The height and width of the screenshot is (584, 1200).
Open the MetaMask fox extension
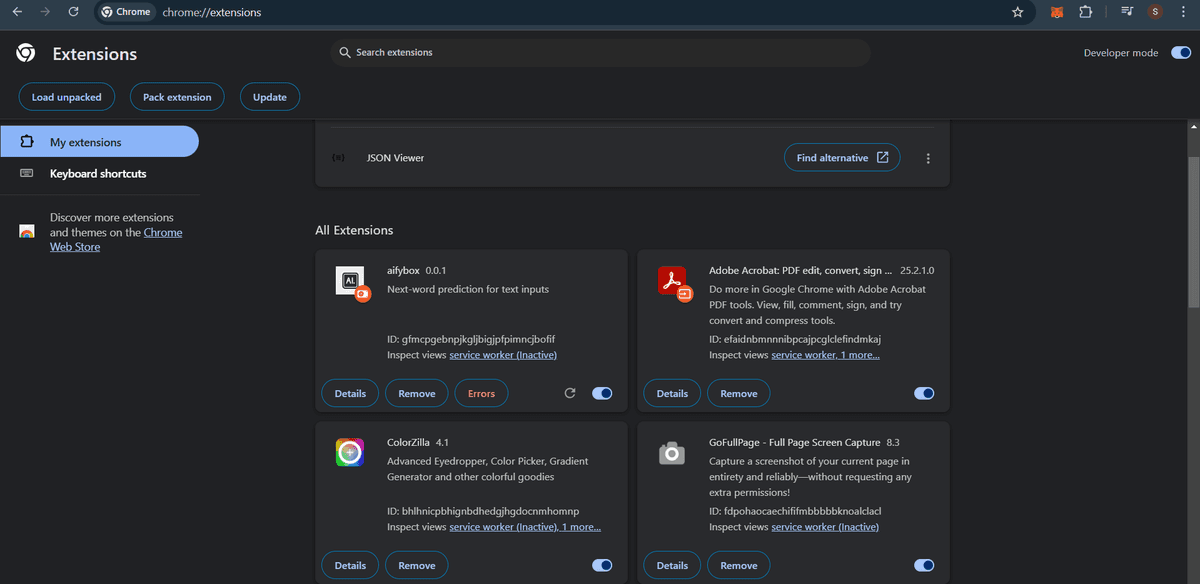pyautogui.click(x=1057, y=12)
